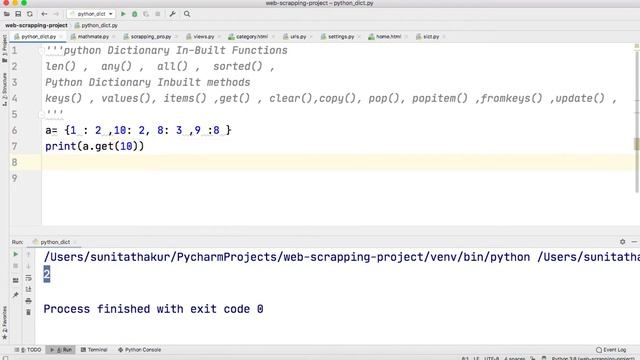640x360 pixels.
Task: Rerun python_dict with Run panel play icon
Action: coord(16,254)
